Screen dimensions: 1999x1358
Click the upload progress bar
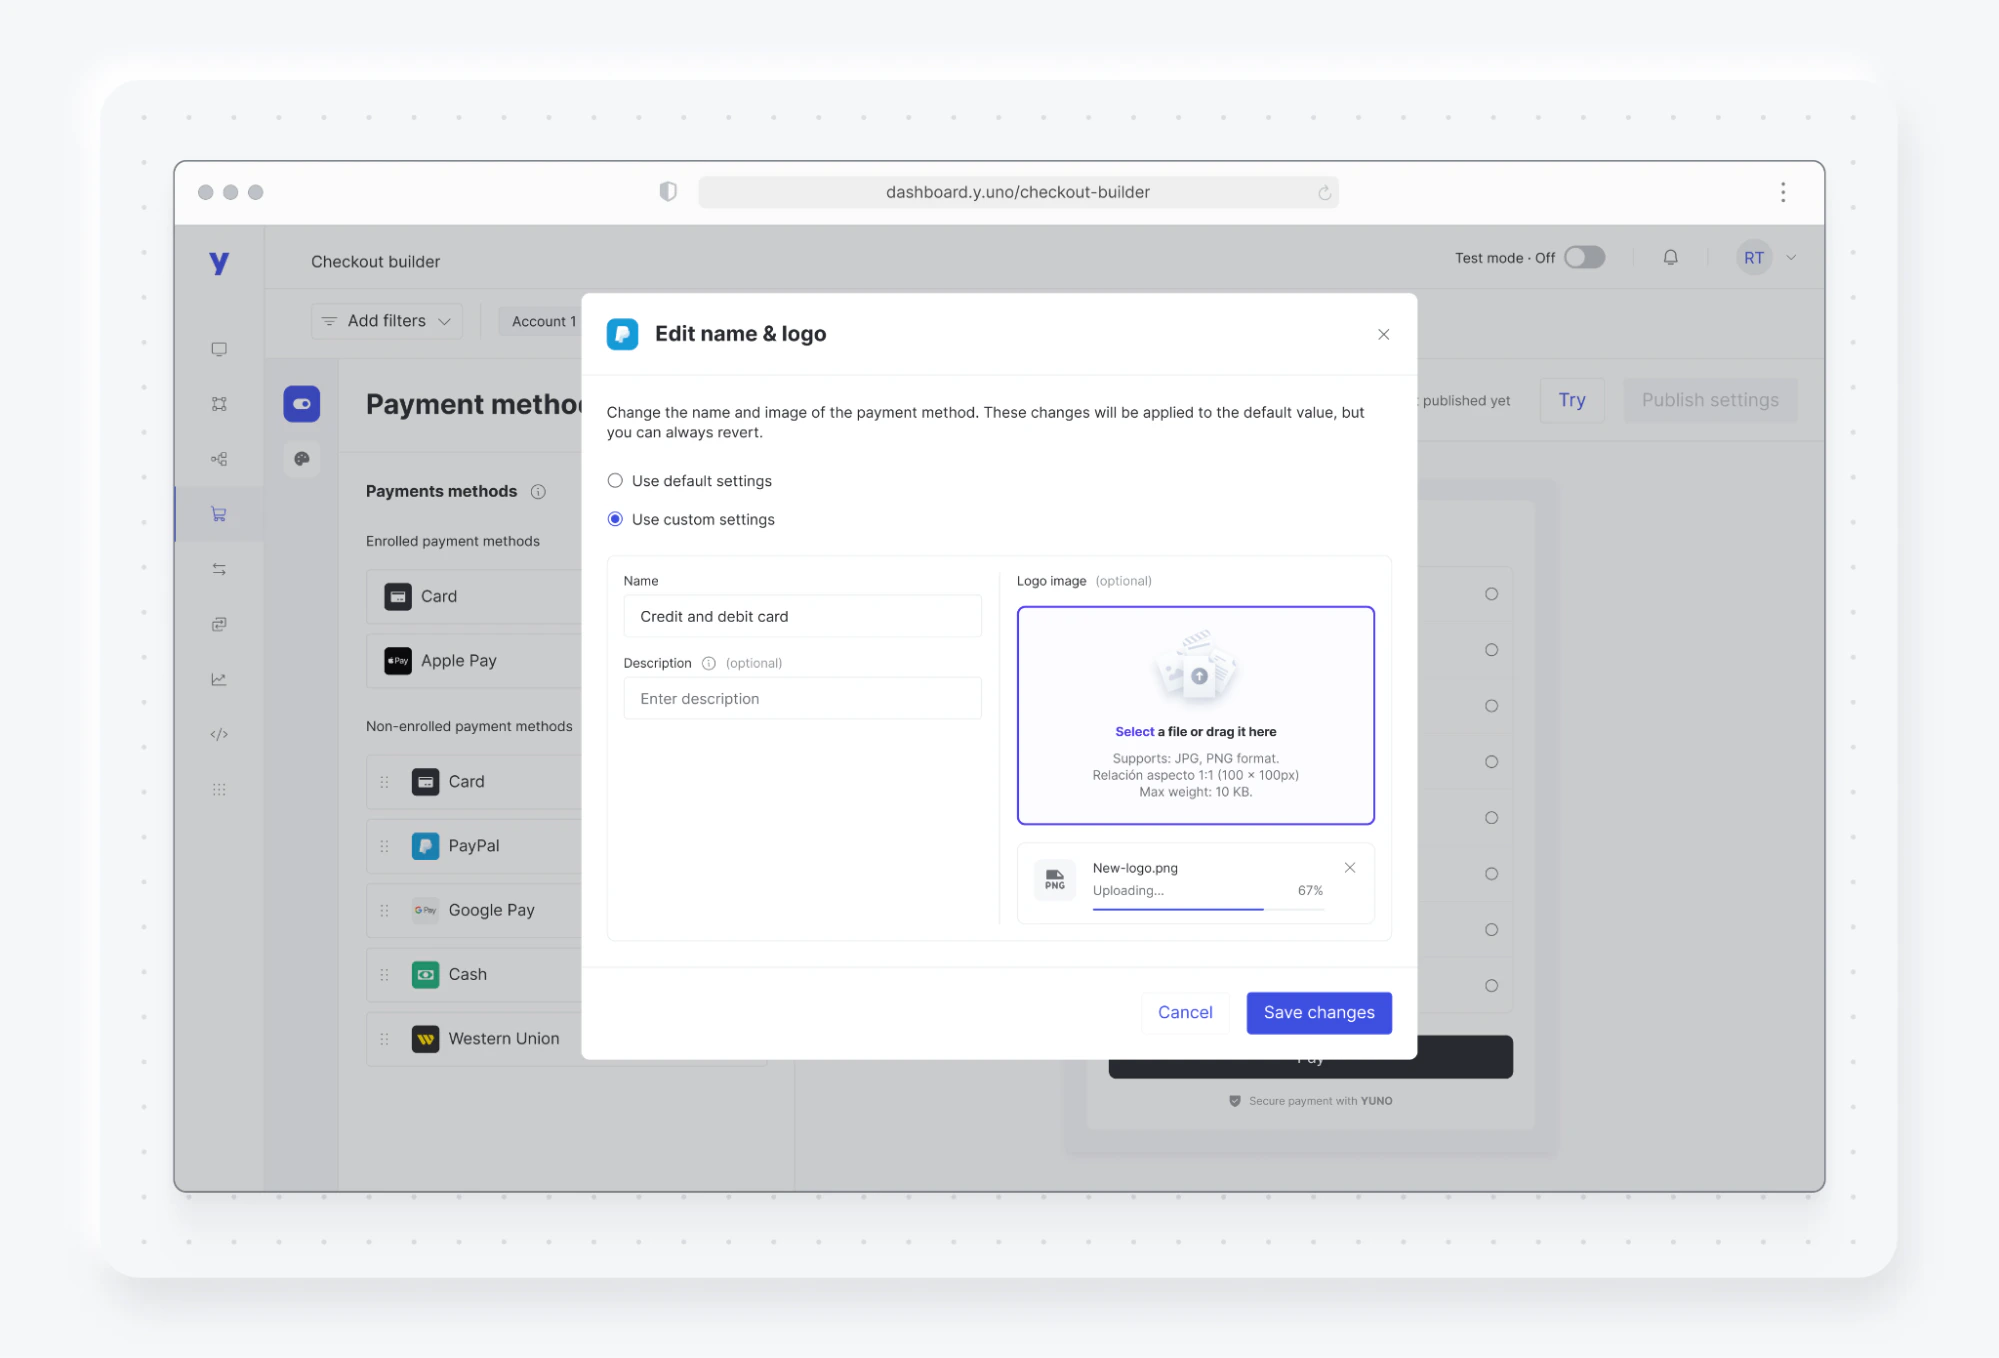[1207, 909]
